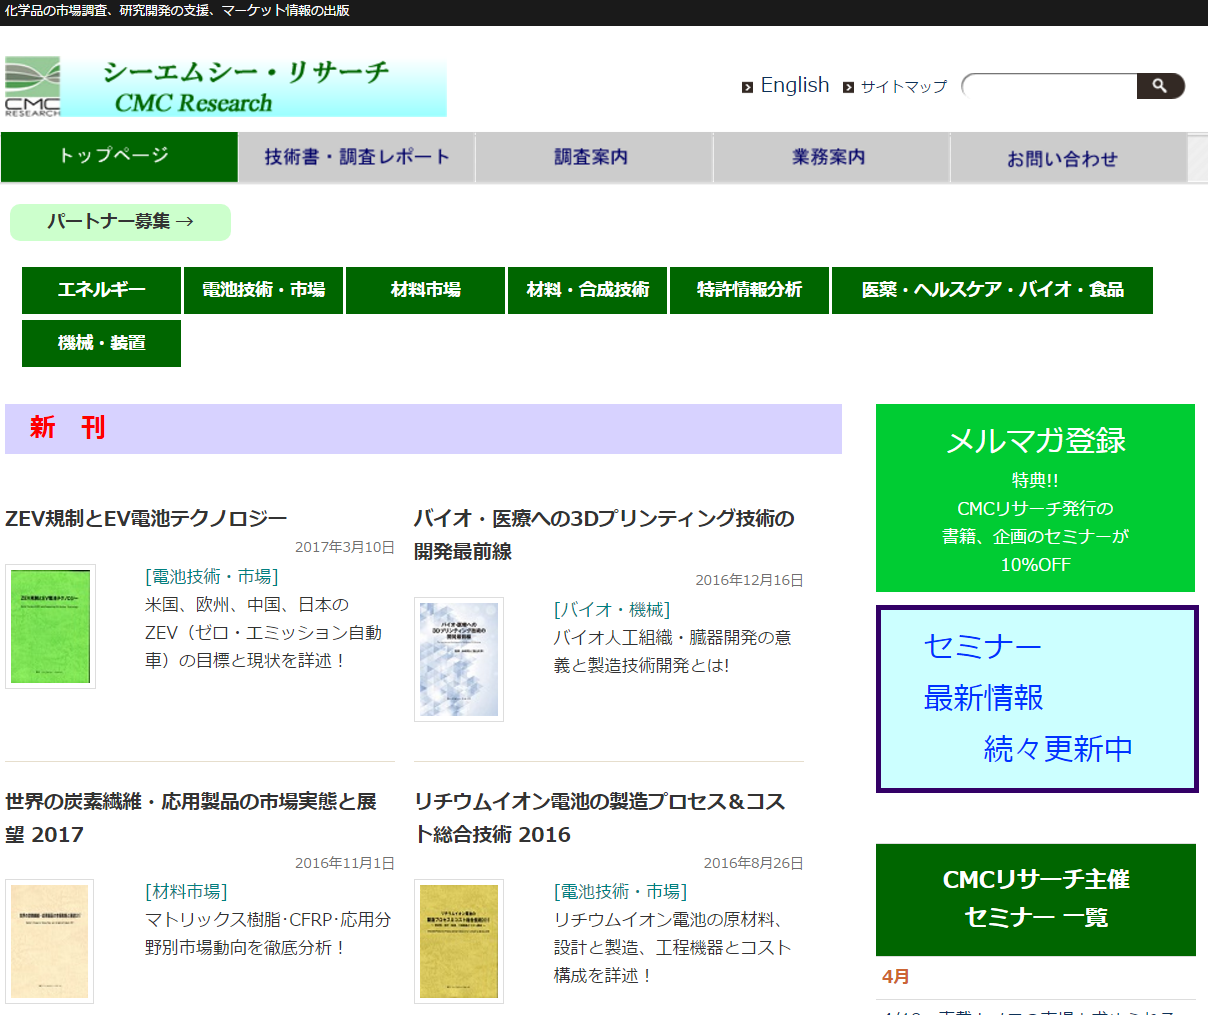Click the [バイオ・機械] category tag
1208x1015 pixels.
[x=612, y=610]
